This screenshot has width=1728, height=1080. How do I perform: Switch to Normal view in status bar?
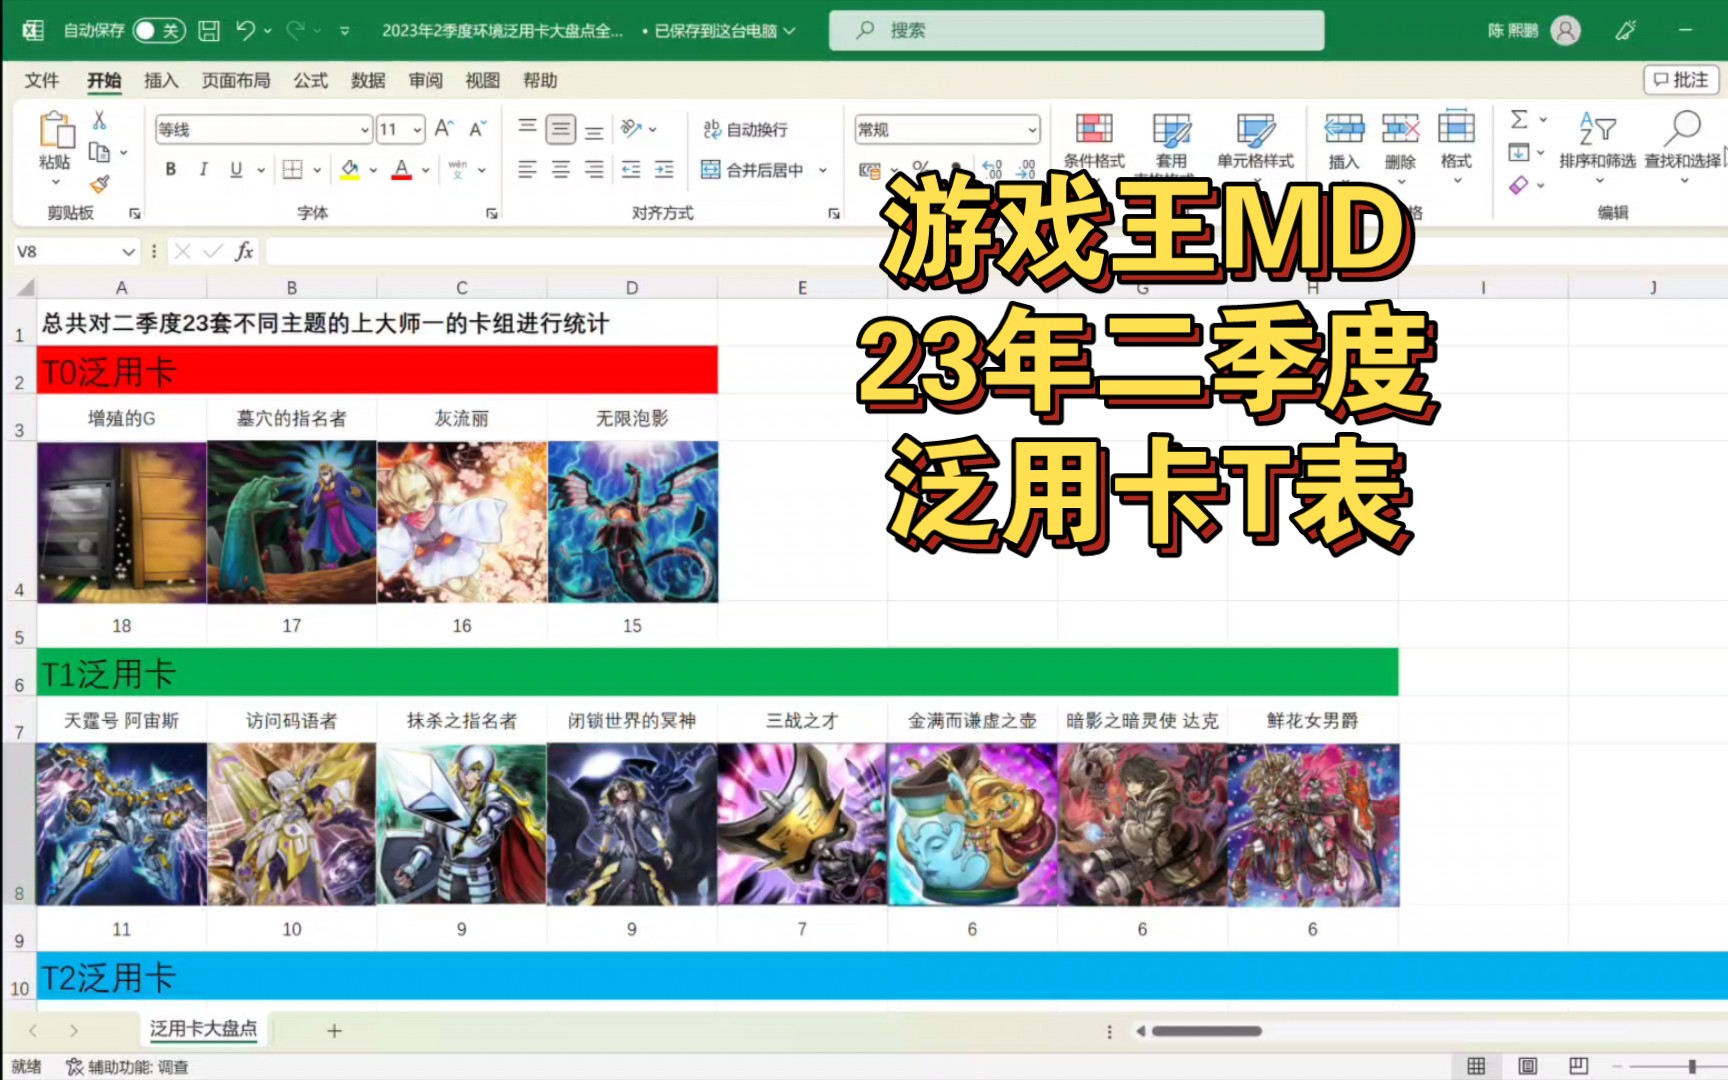pyautogui.click(x=1476, y=1066)
